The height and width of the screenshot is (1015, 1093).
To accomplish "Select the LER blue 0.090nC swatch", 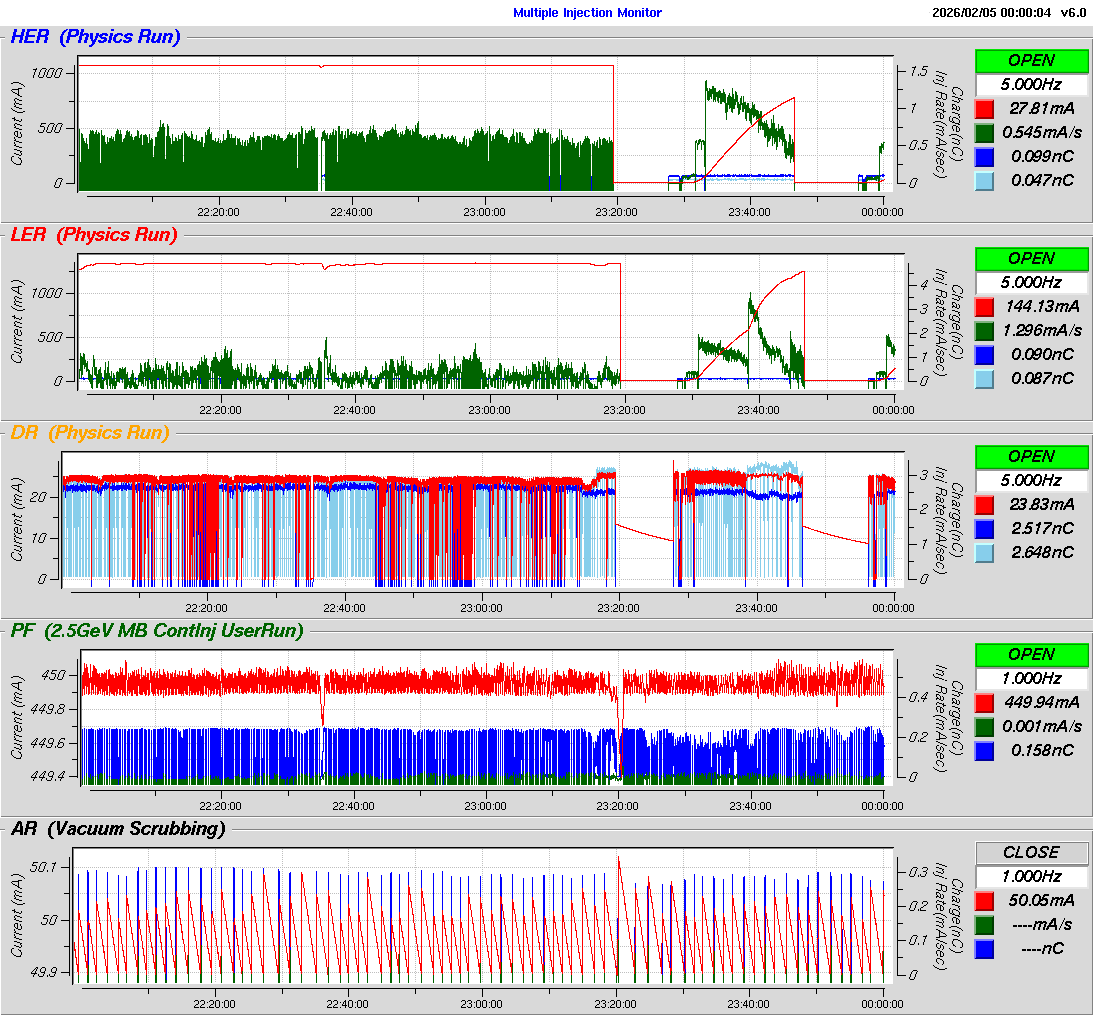I will click(x=985, y=354).
